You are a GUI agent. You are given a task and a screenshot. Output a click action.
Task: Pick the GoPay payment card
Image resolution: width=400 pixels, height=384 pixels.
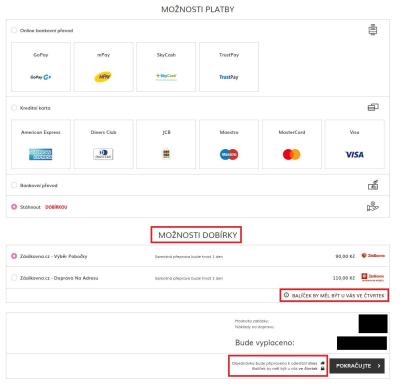pos(41,67)
